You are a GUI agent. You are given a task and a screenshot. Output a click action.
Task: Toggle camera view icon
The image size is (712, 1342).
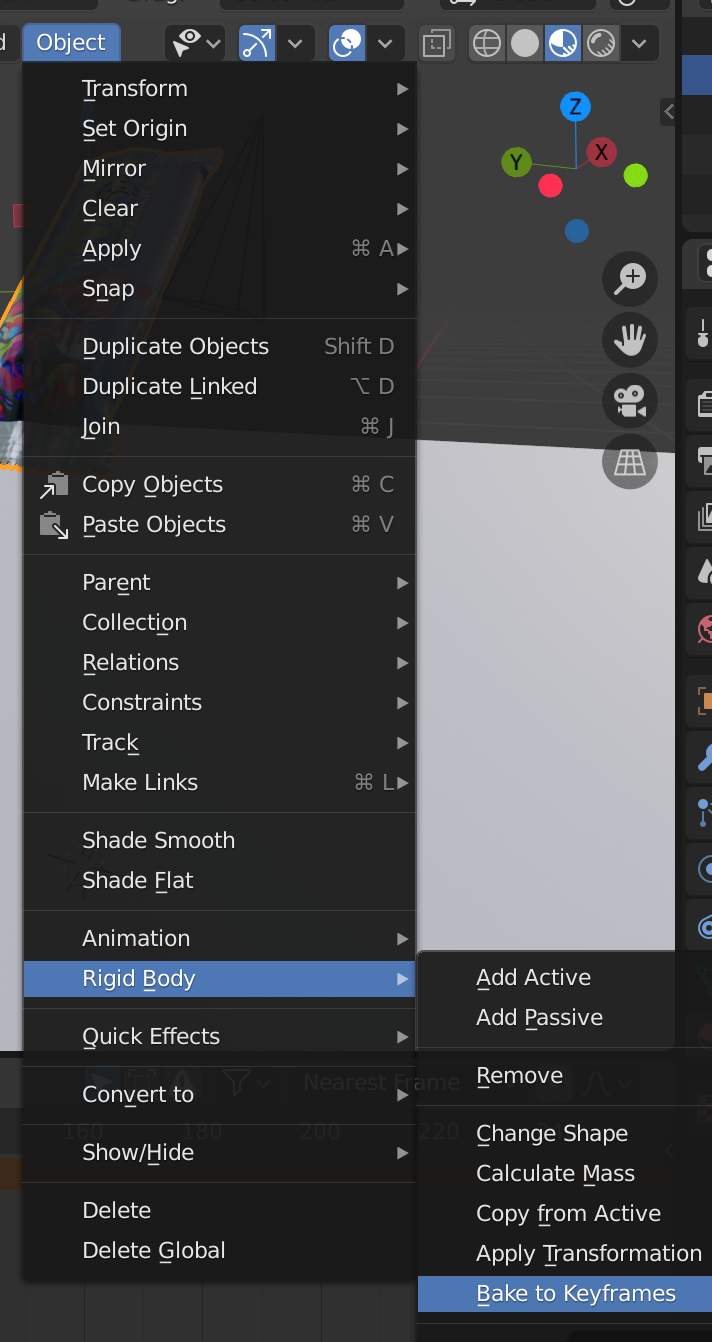(x=630, y=402)
